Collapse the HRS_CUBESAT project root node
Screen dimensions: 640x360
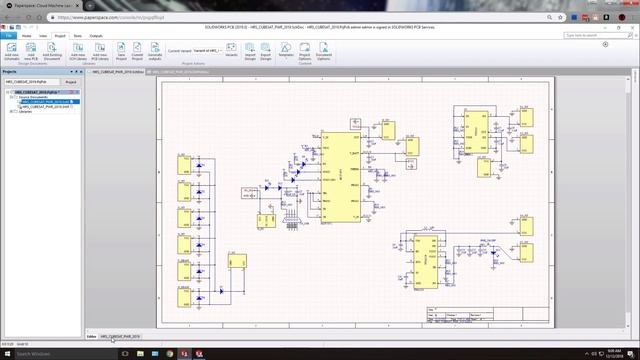coord(7,92)
